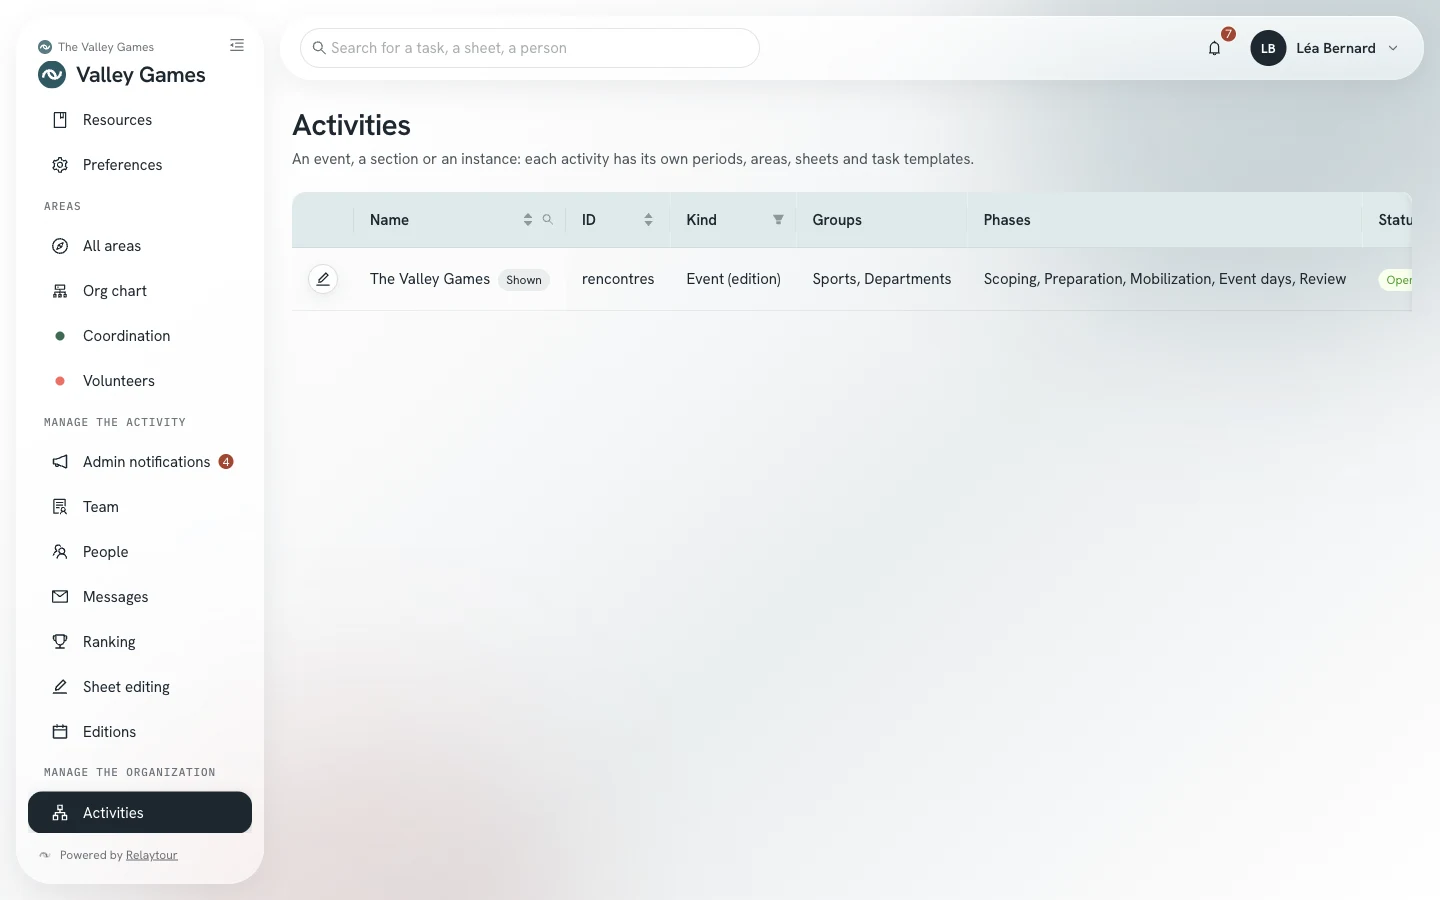View the Ranking page
Viewport: 1440px width, 900px height.
(140, 642)
